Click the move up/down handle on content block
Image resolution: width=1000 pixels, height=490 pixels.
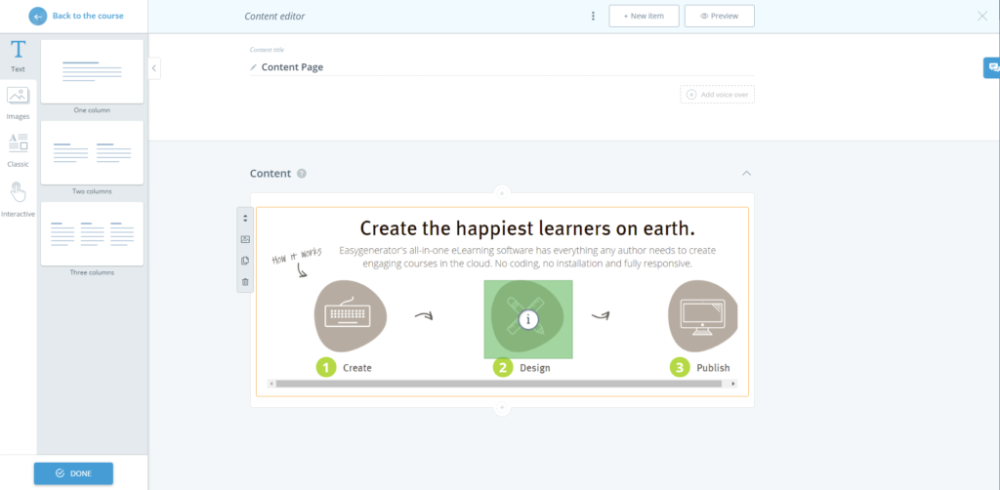tap(245, 218)
